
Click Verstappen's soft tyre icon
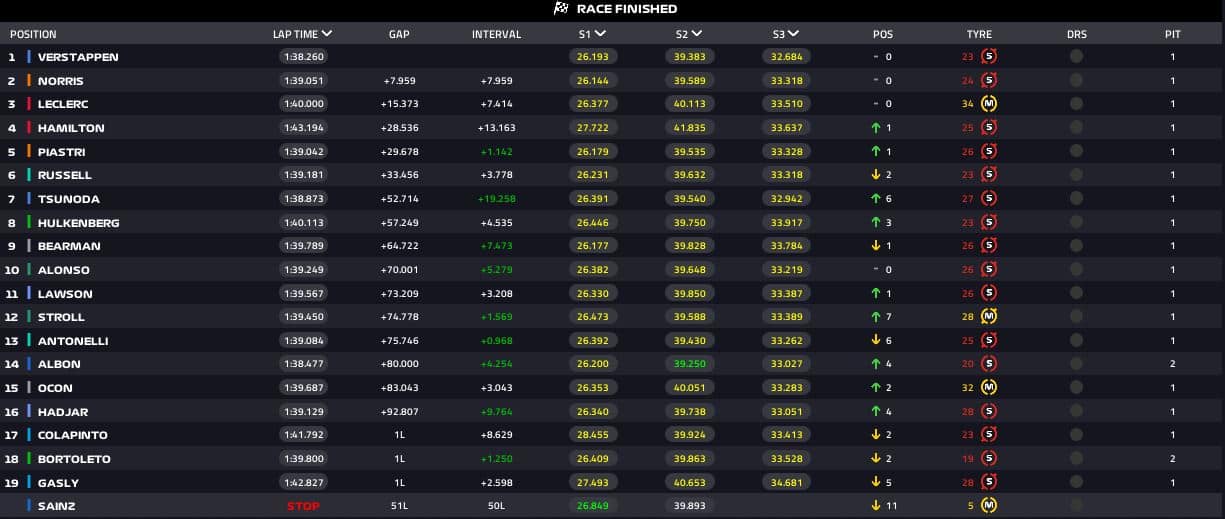988,57
